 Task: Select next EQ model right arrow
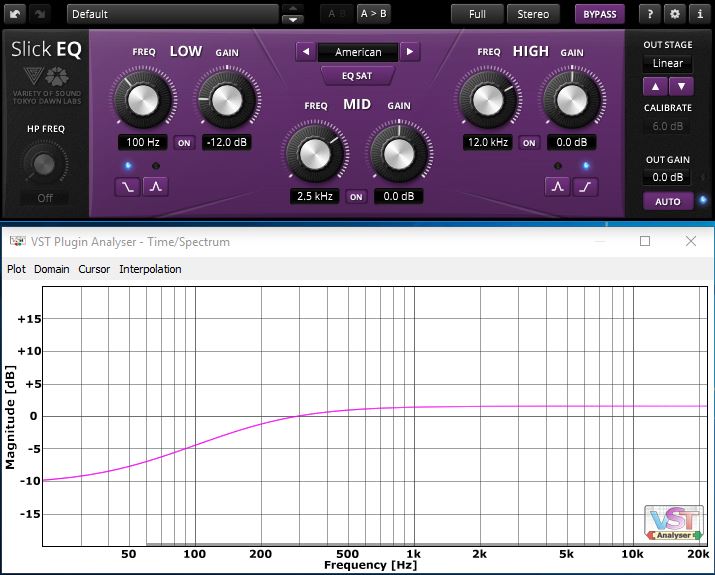410,52
